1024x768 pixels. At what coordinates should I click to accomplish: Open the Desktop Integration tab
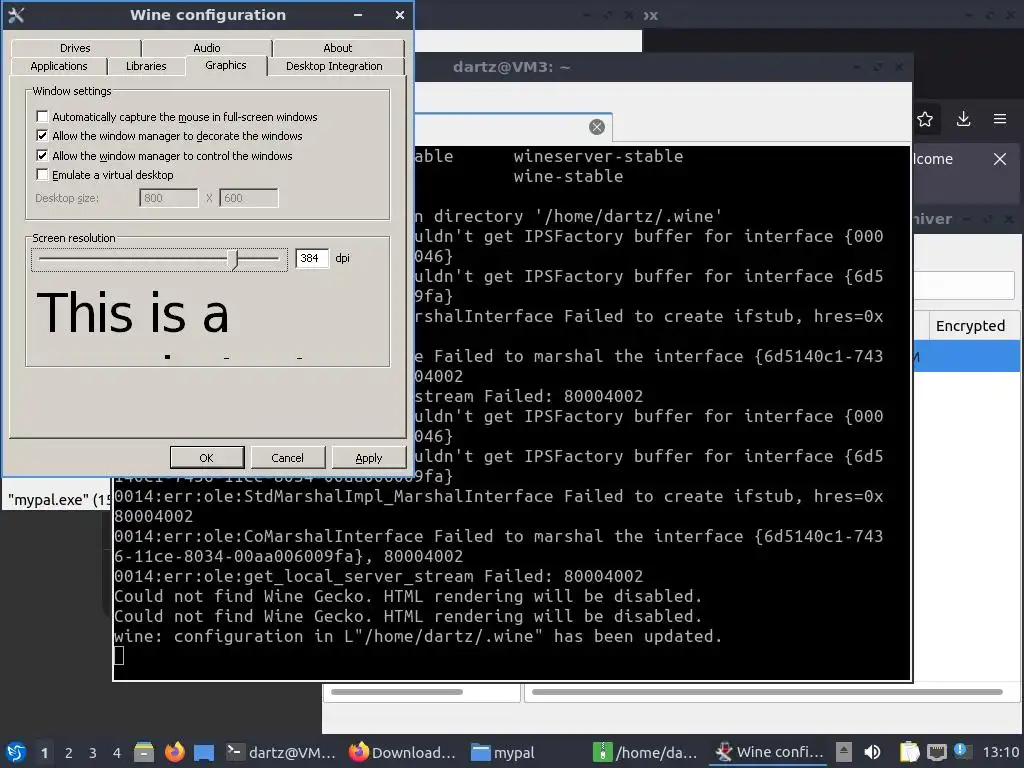pyautogui.click(x=334, y=66)
